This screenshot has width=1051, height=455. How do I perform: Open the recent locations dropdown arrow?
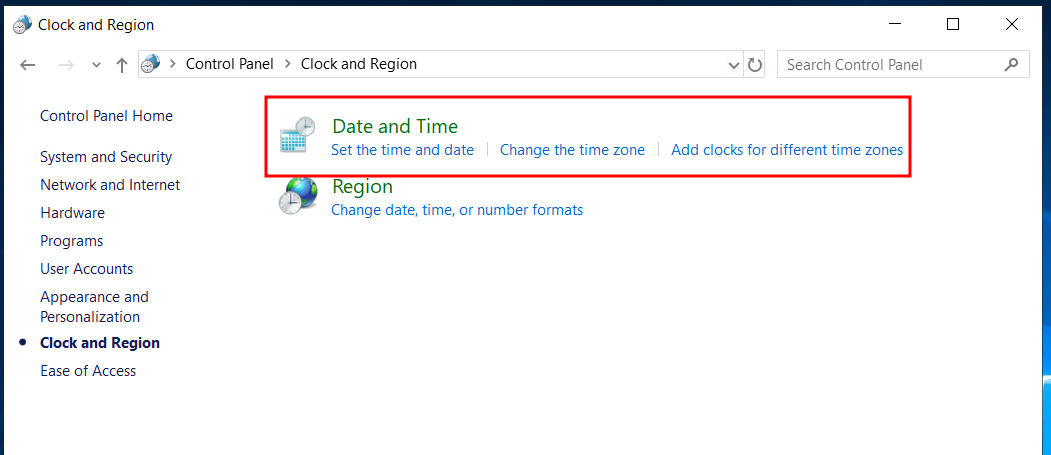tap(96, 65)
